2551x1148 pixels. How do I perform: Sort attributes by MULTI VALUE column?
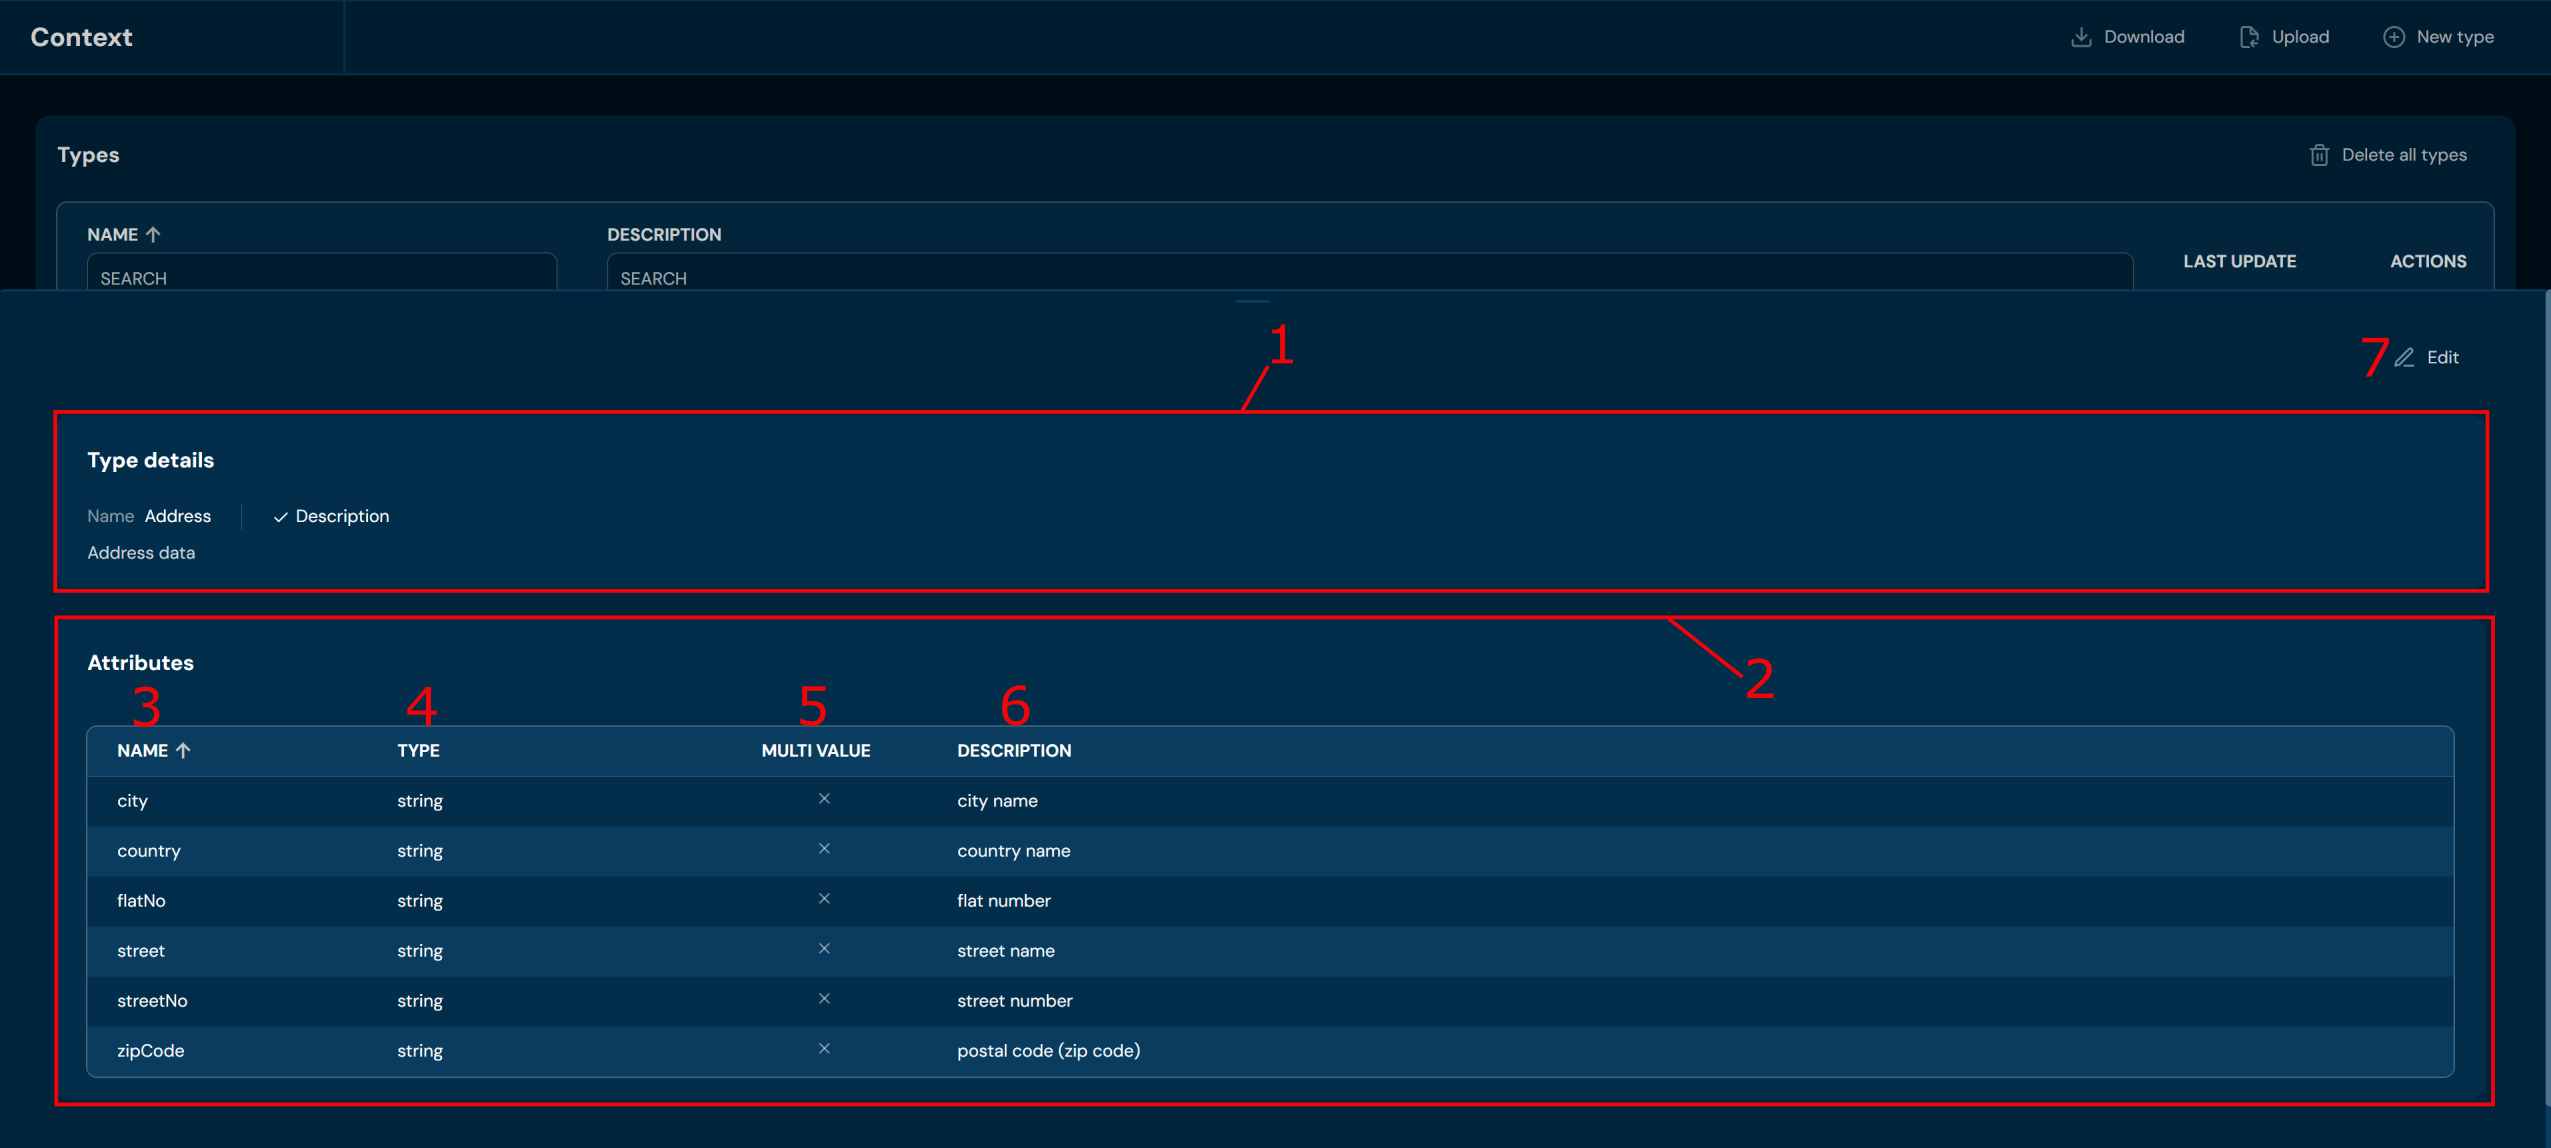coord(815,750)
